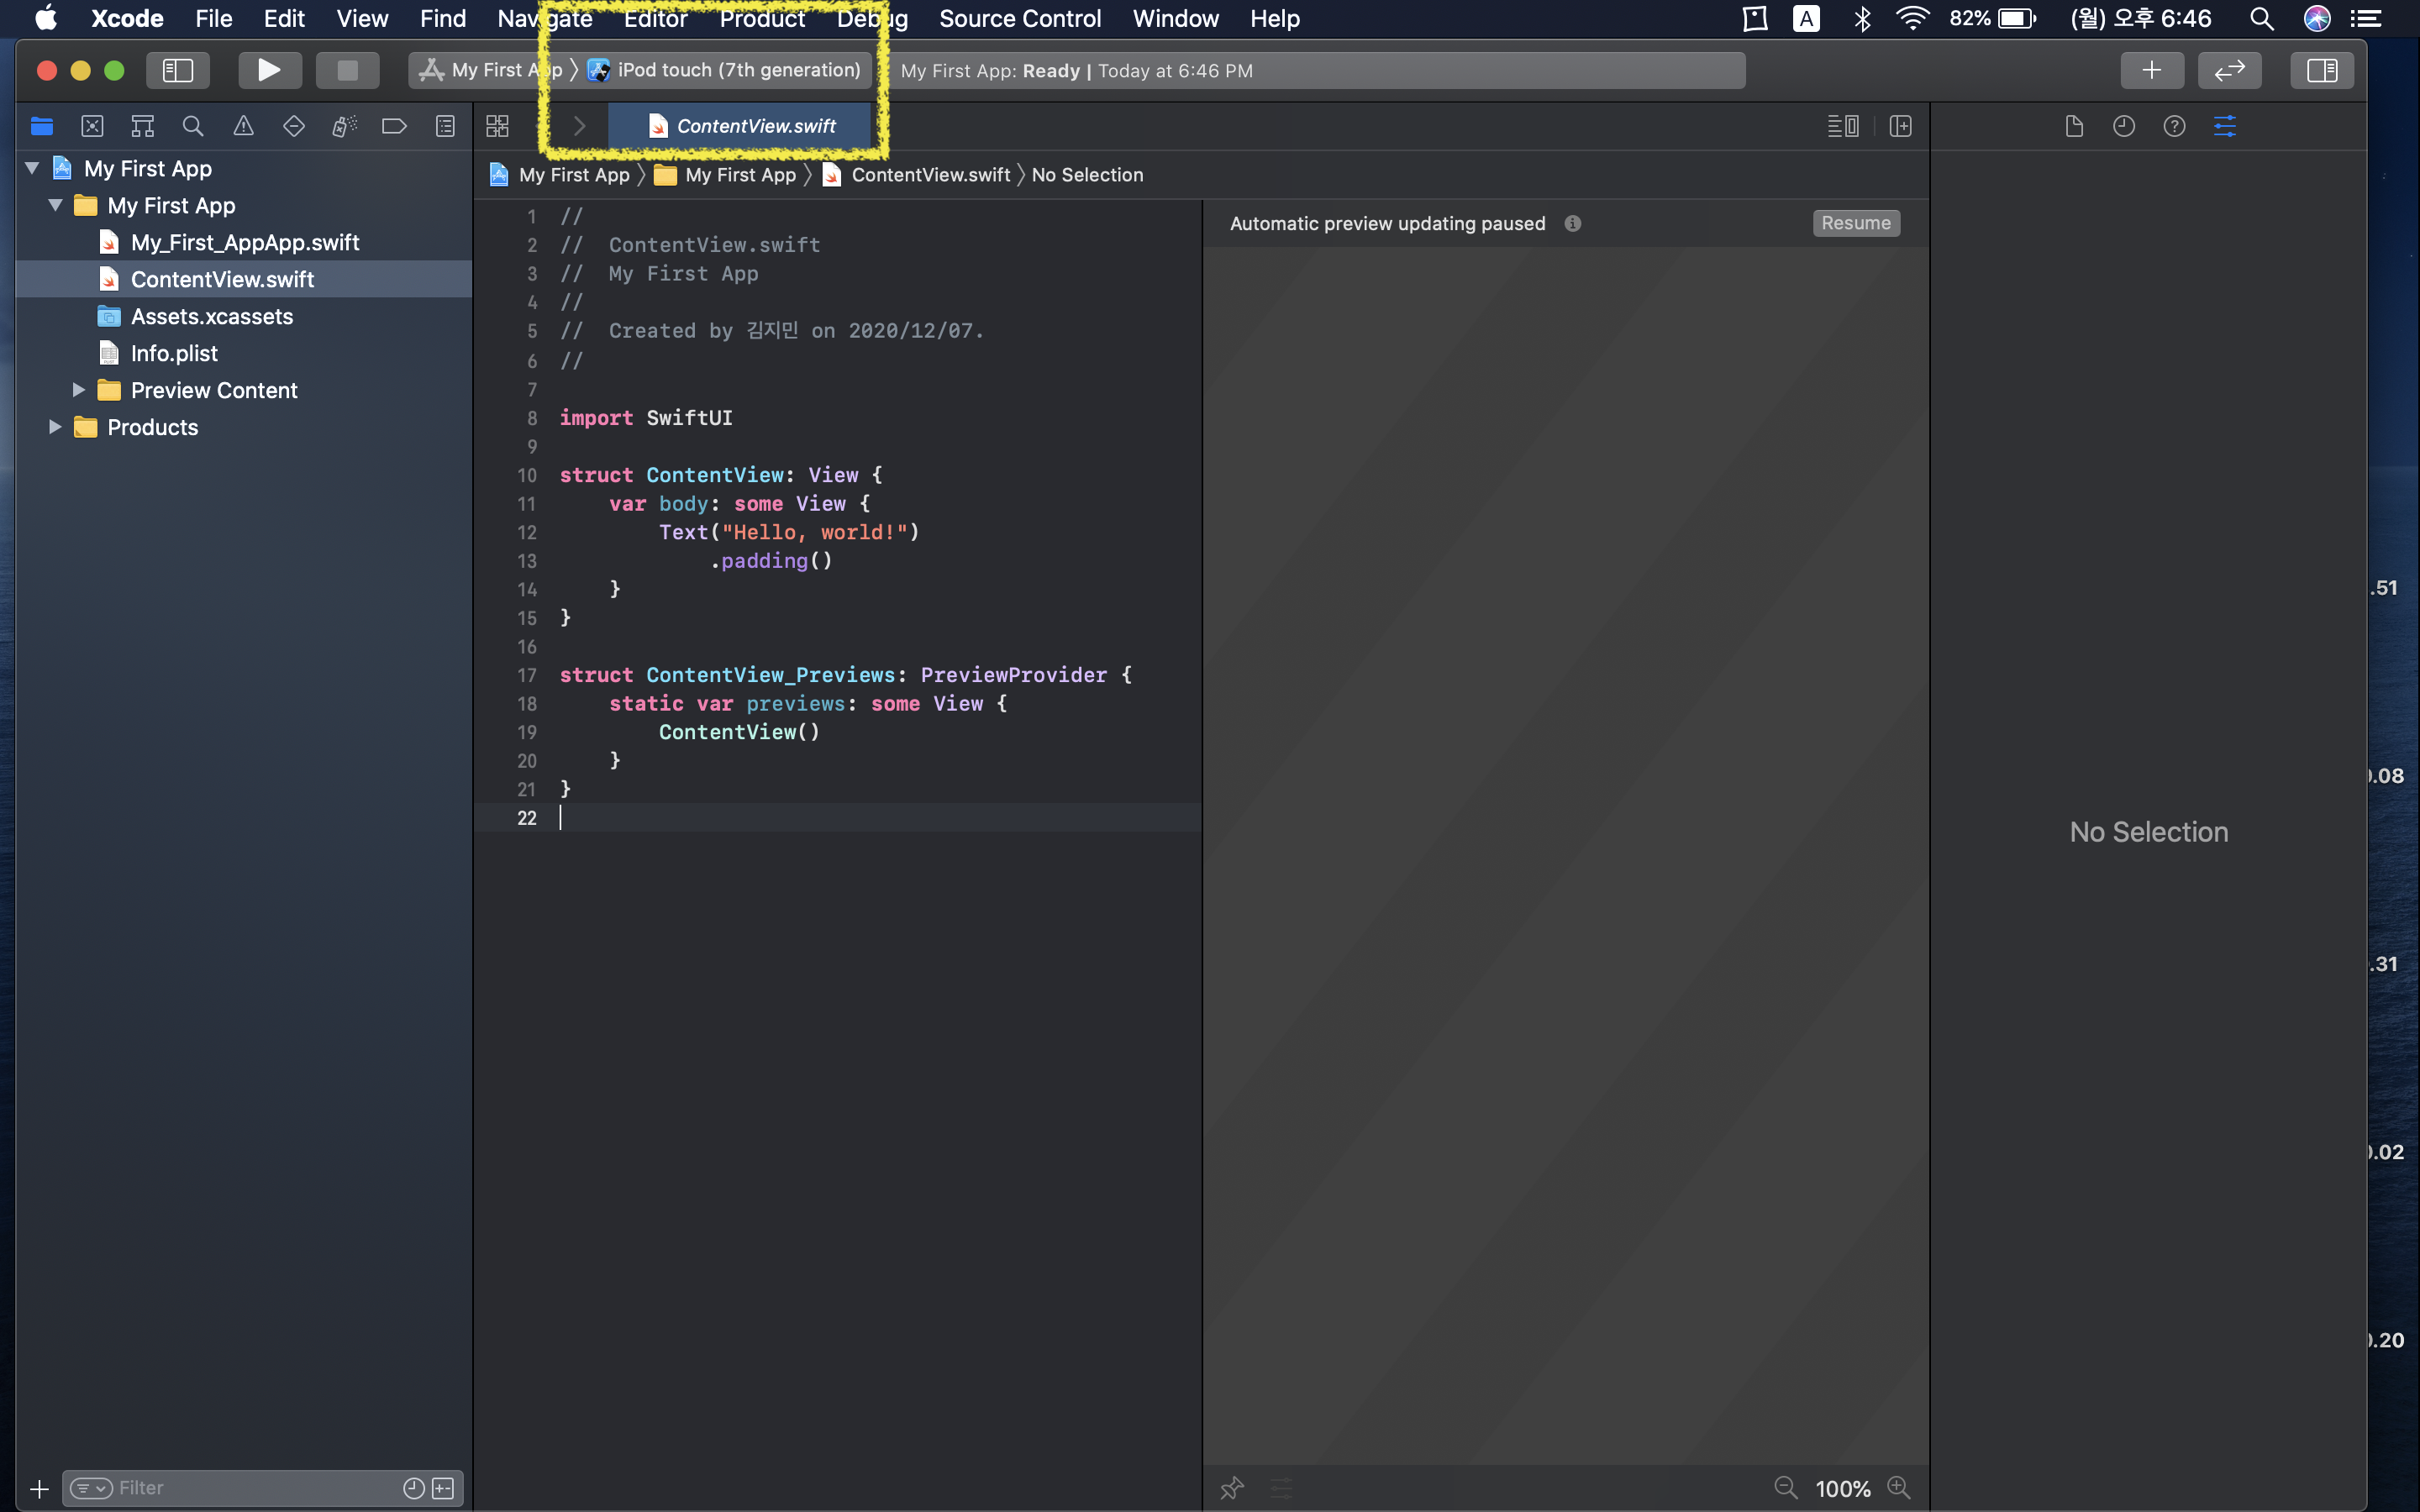
Task: Open the Help menu
Action: click(1274, 18)
